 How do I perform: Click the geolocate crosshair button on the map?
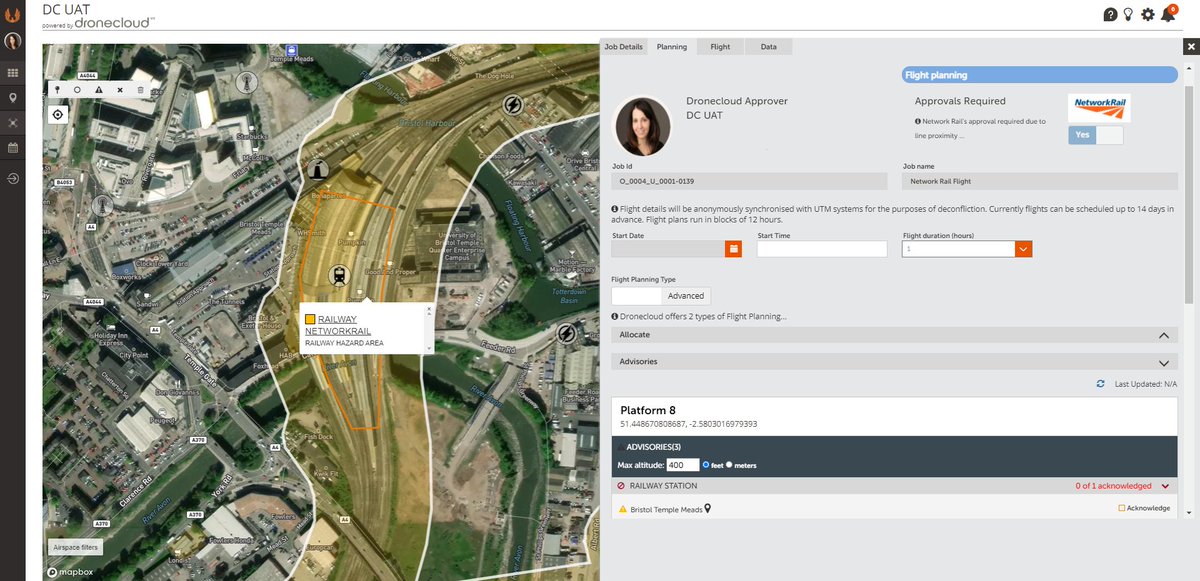click(57, 114)
